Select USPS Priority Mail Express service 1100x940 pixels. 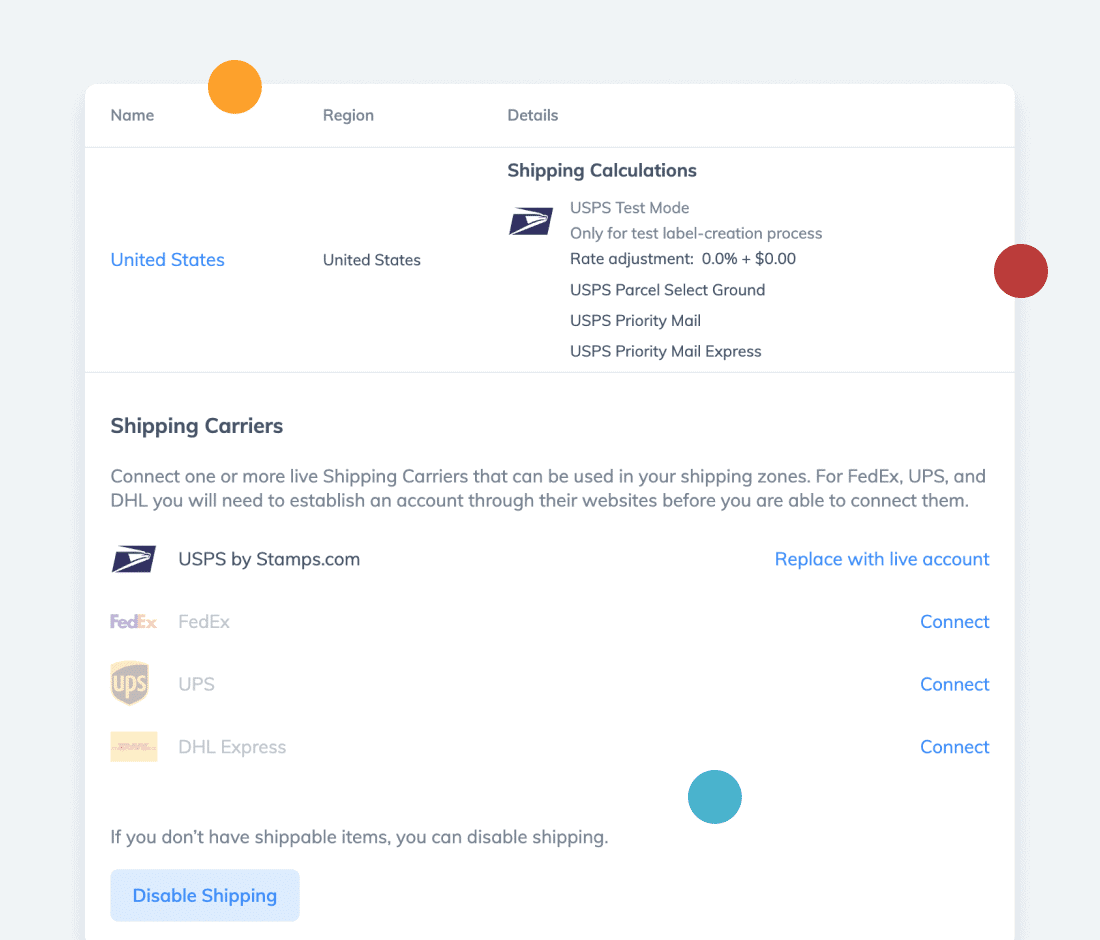(x=665, y=351)
